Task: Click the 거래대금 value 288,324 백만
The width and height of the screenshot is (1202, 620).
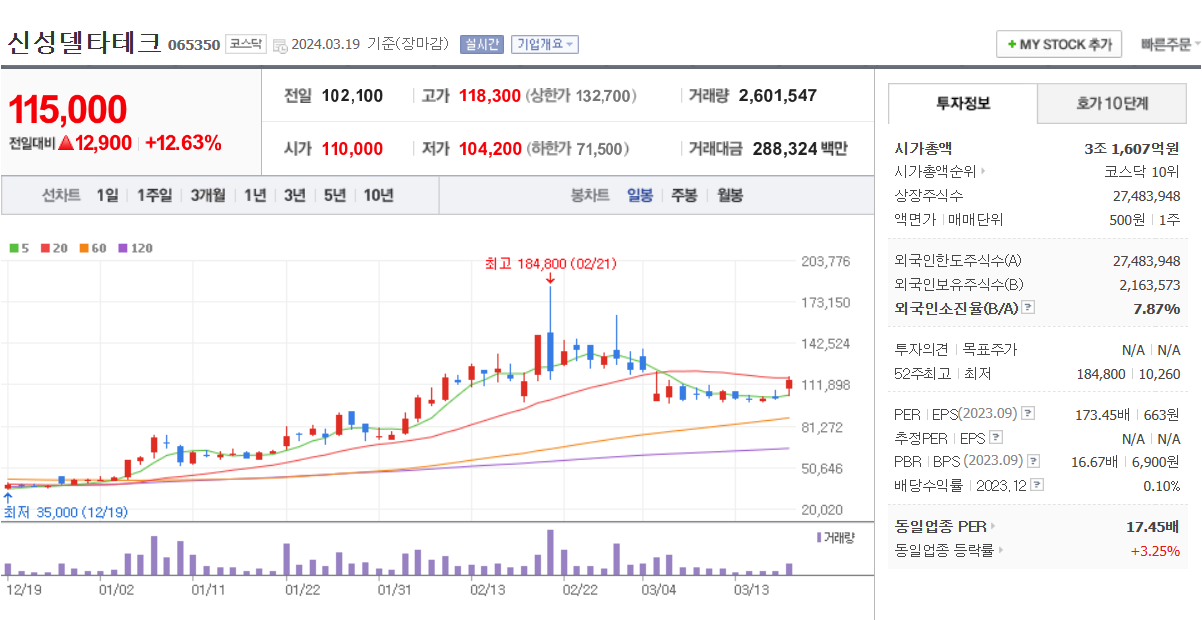Action: pos(800,149)
